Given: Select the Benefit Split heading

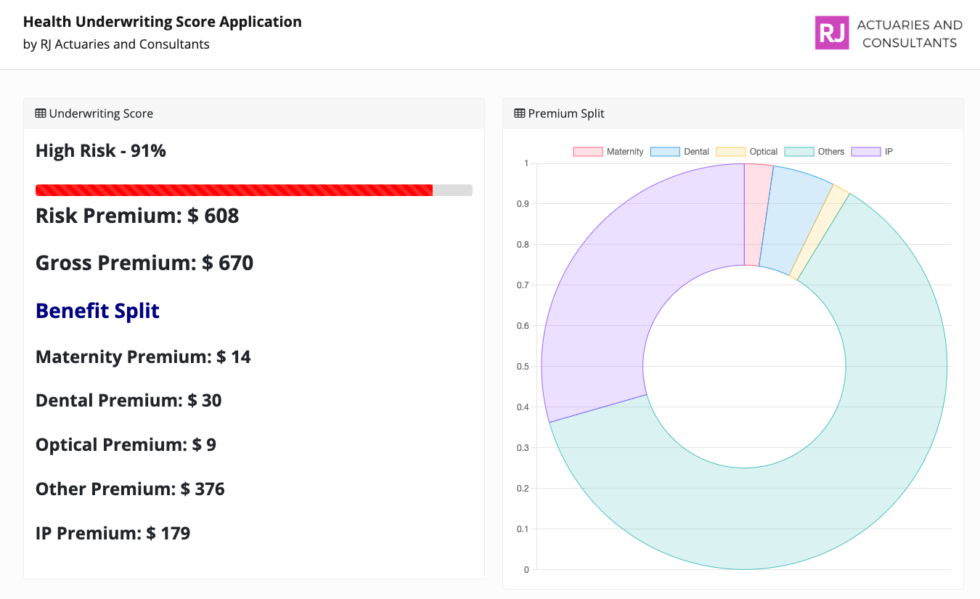Looking at the screenshot, I should coord(97,311).
